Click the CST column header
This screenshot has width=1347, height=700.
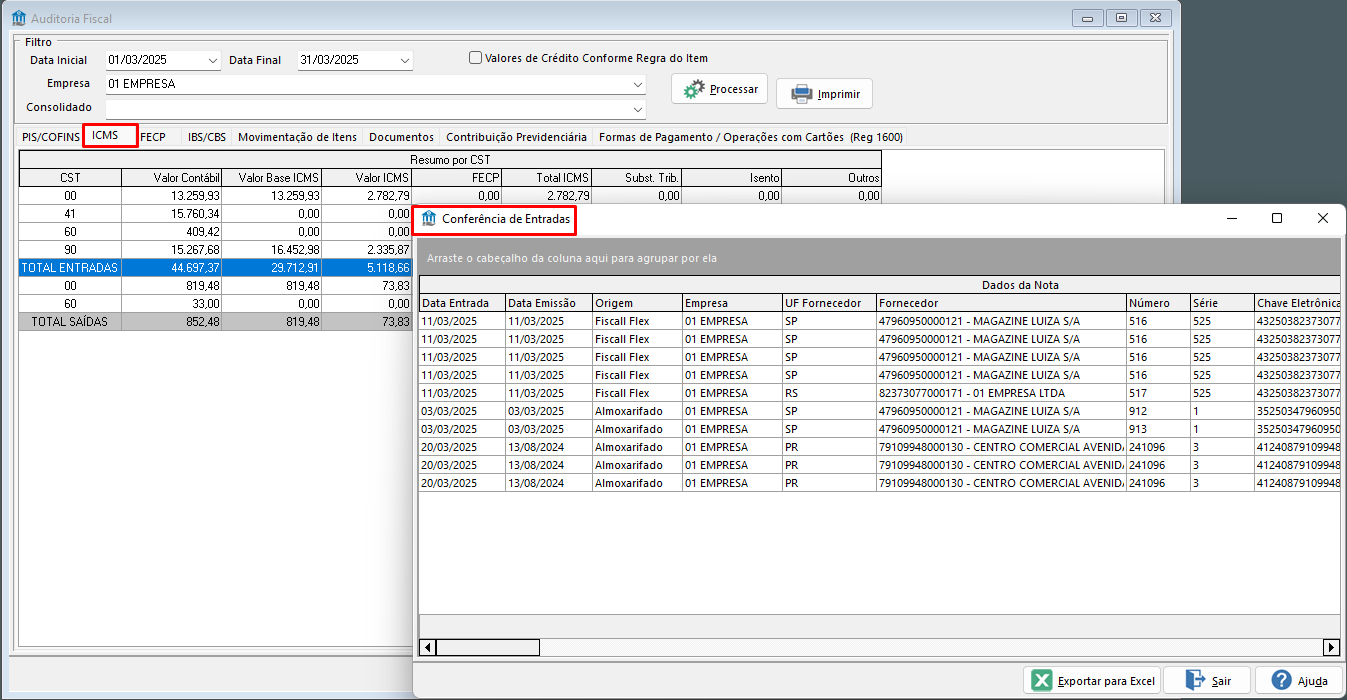pos(70,178)
